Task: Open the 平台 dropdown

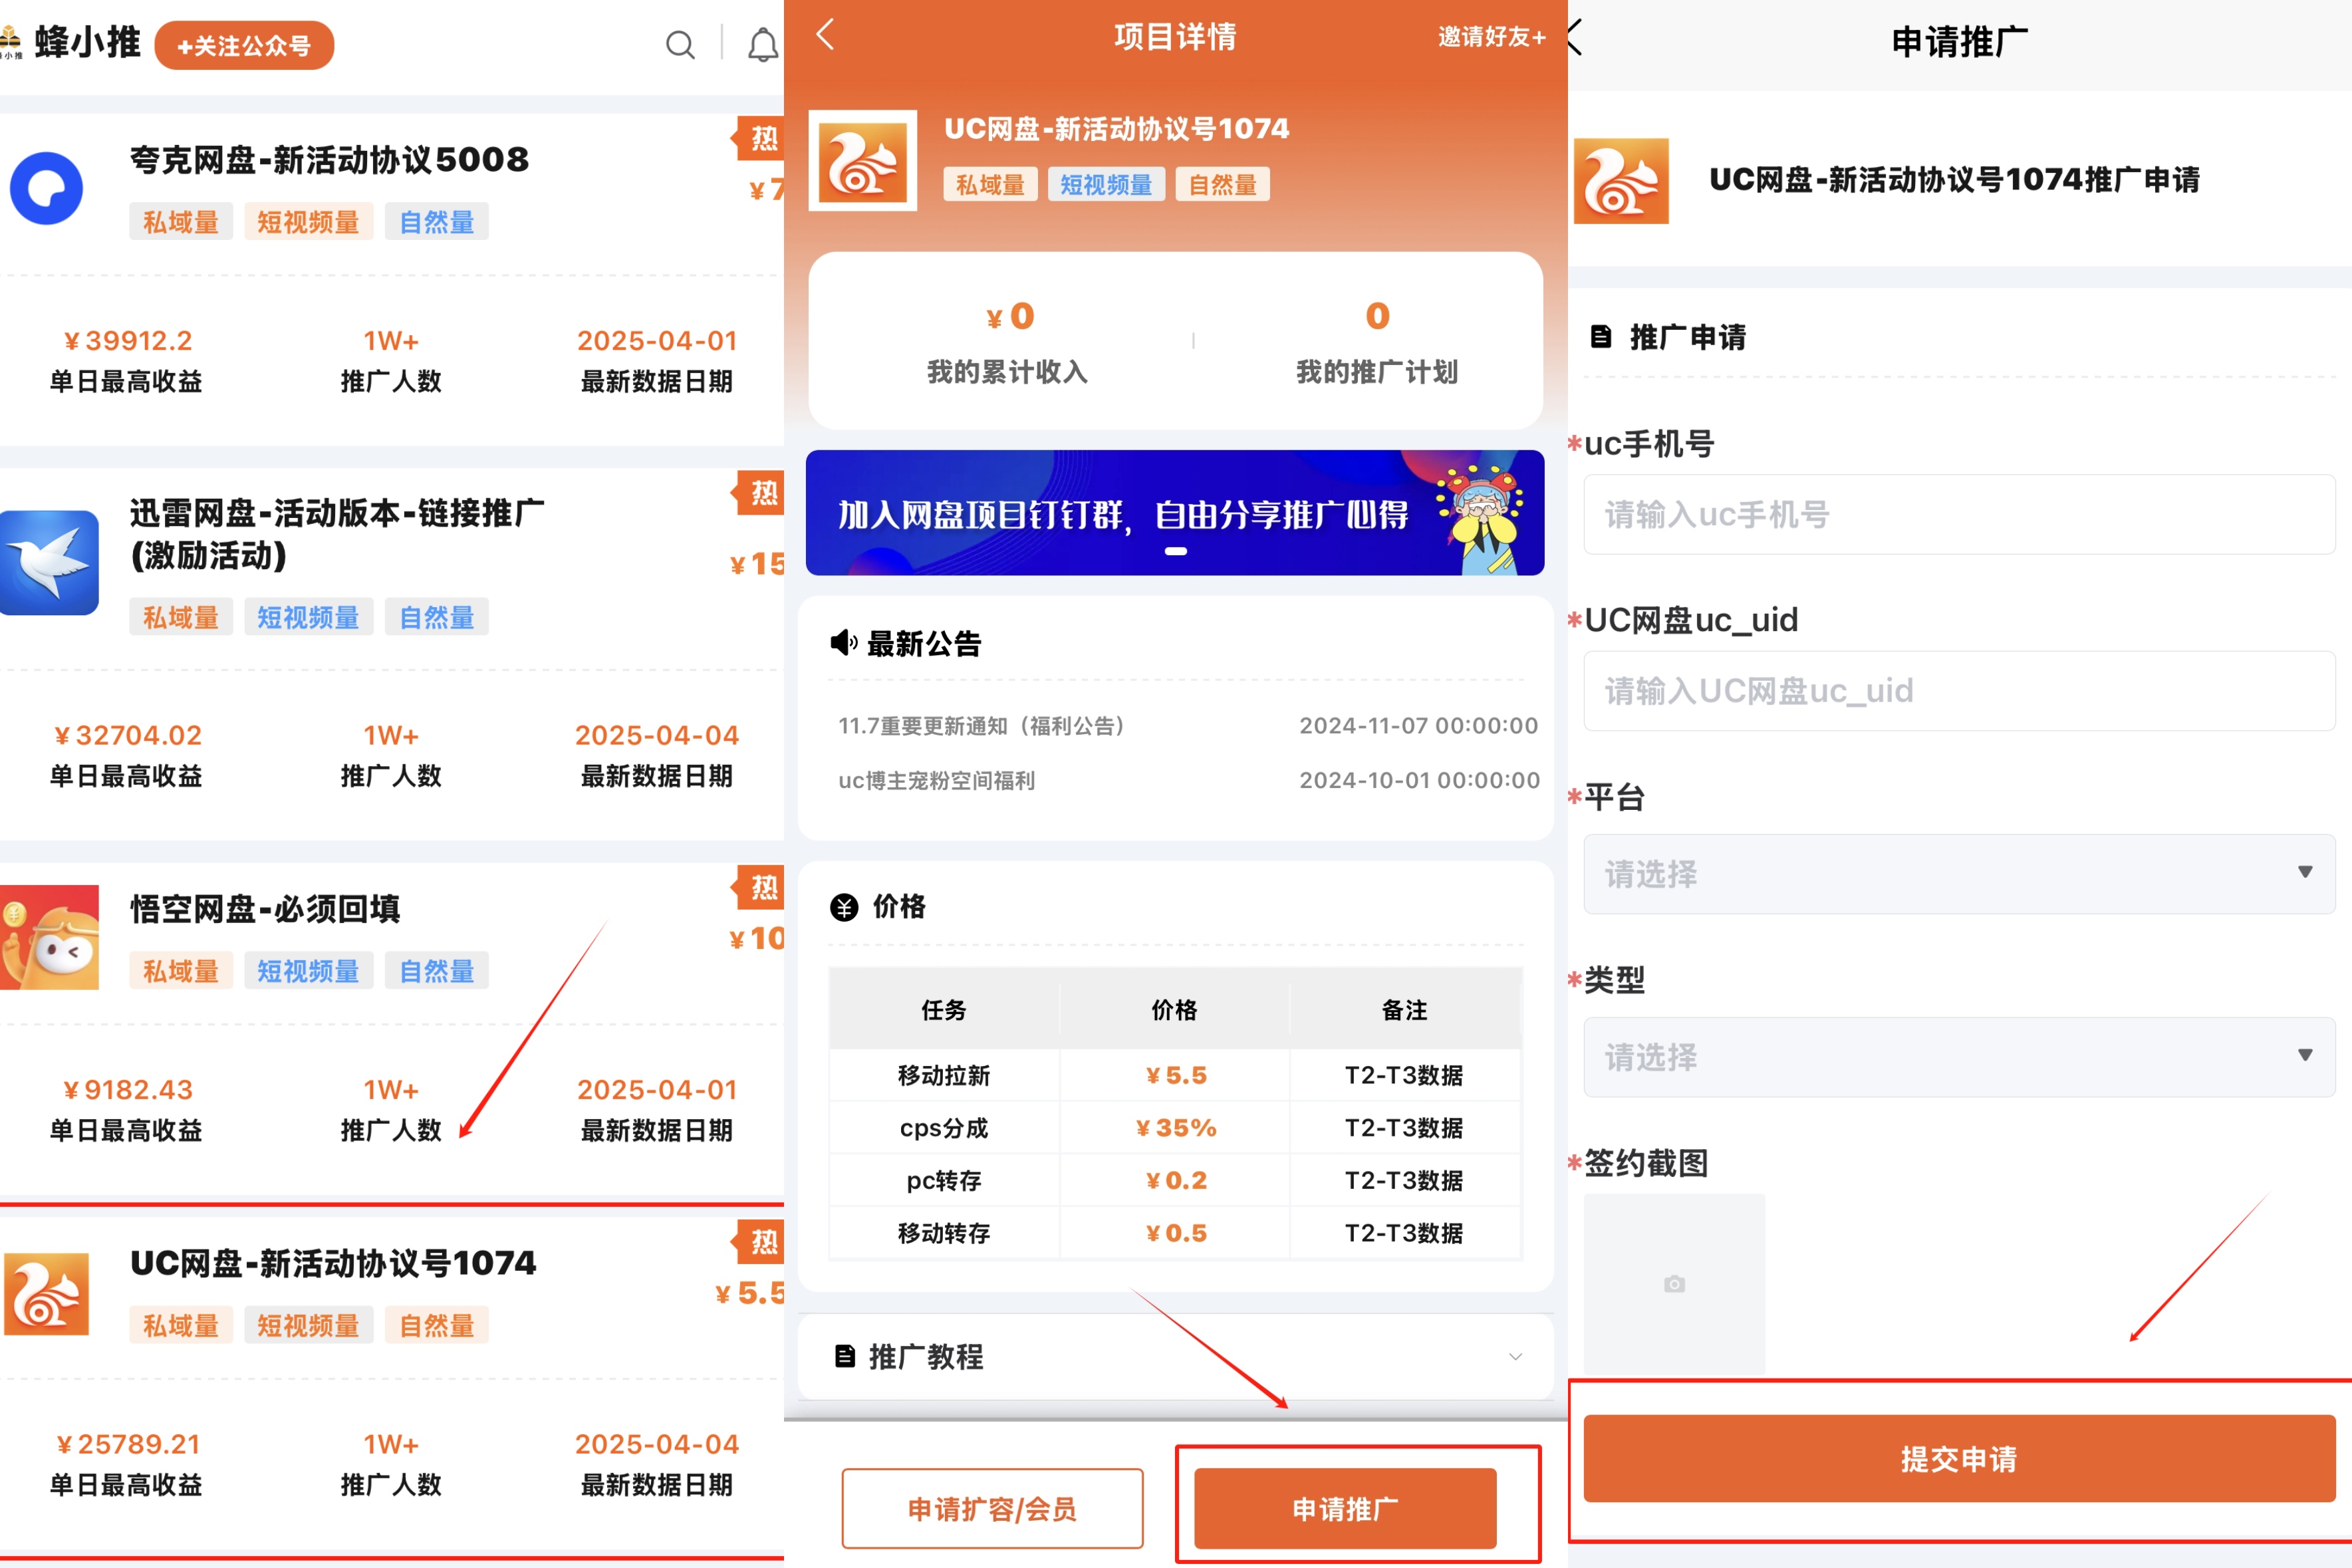Action: coord(1959,873)
